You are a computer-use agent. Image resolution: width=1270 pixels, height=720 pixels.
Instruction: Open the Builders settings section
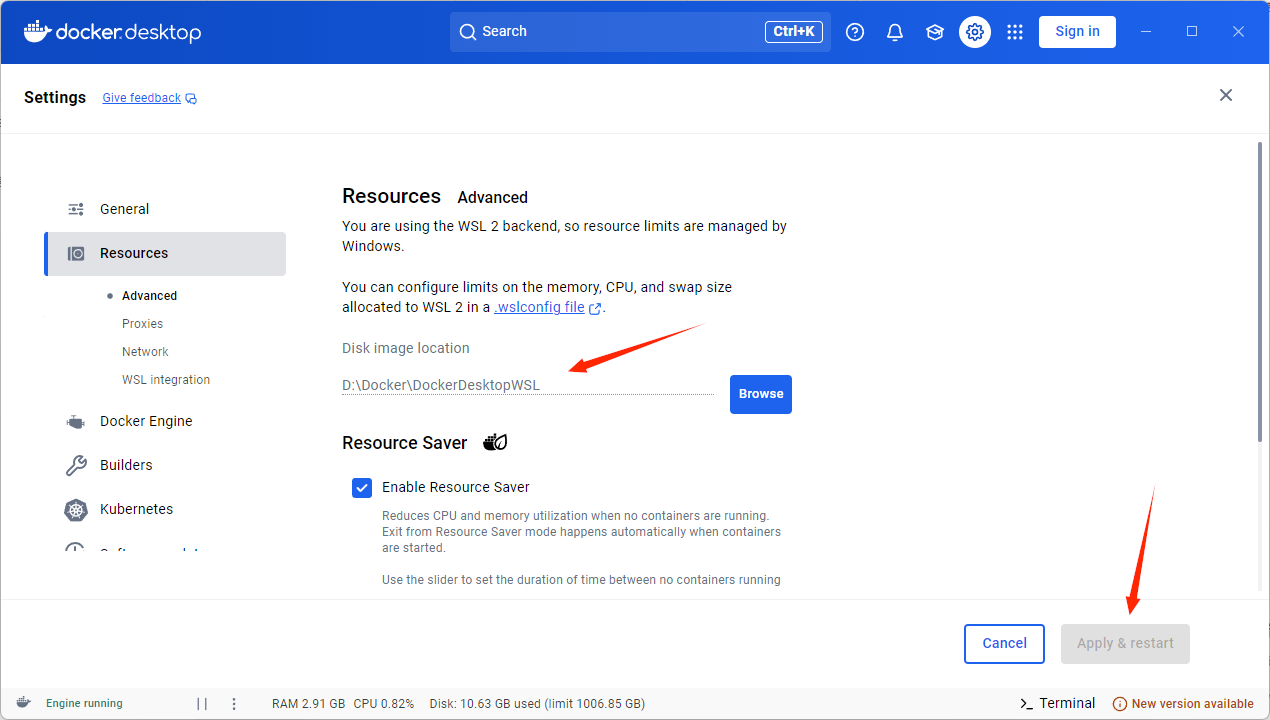165,466
